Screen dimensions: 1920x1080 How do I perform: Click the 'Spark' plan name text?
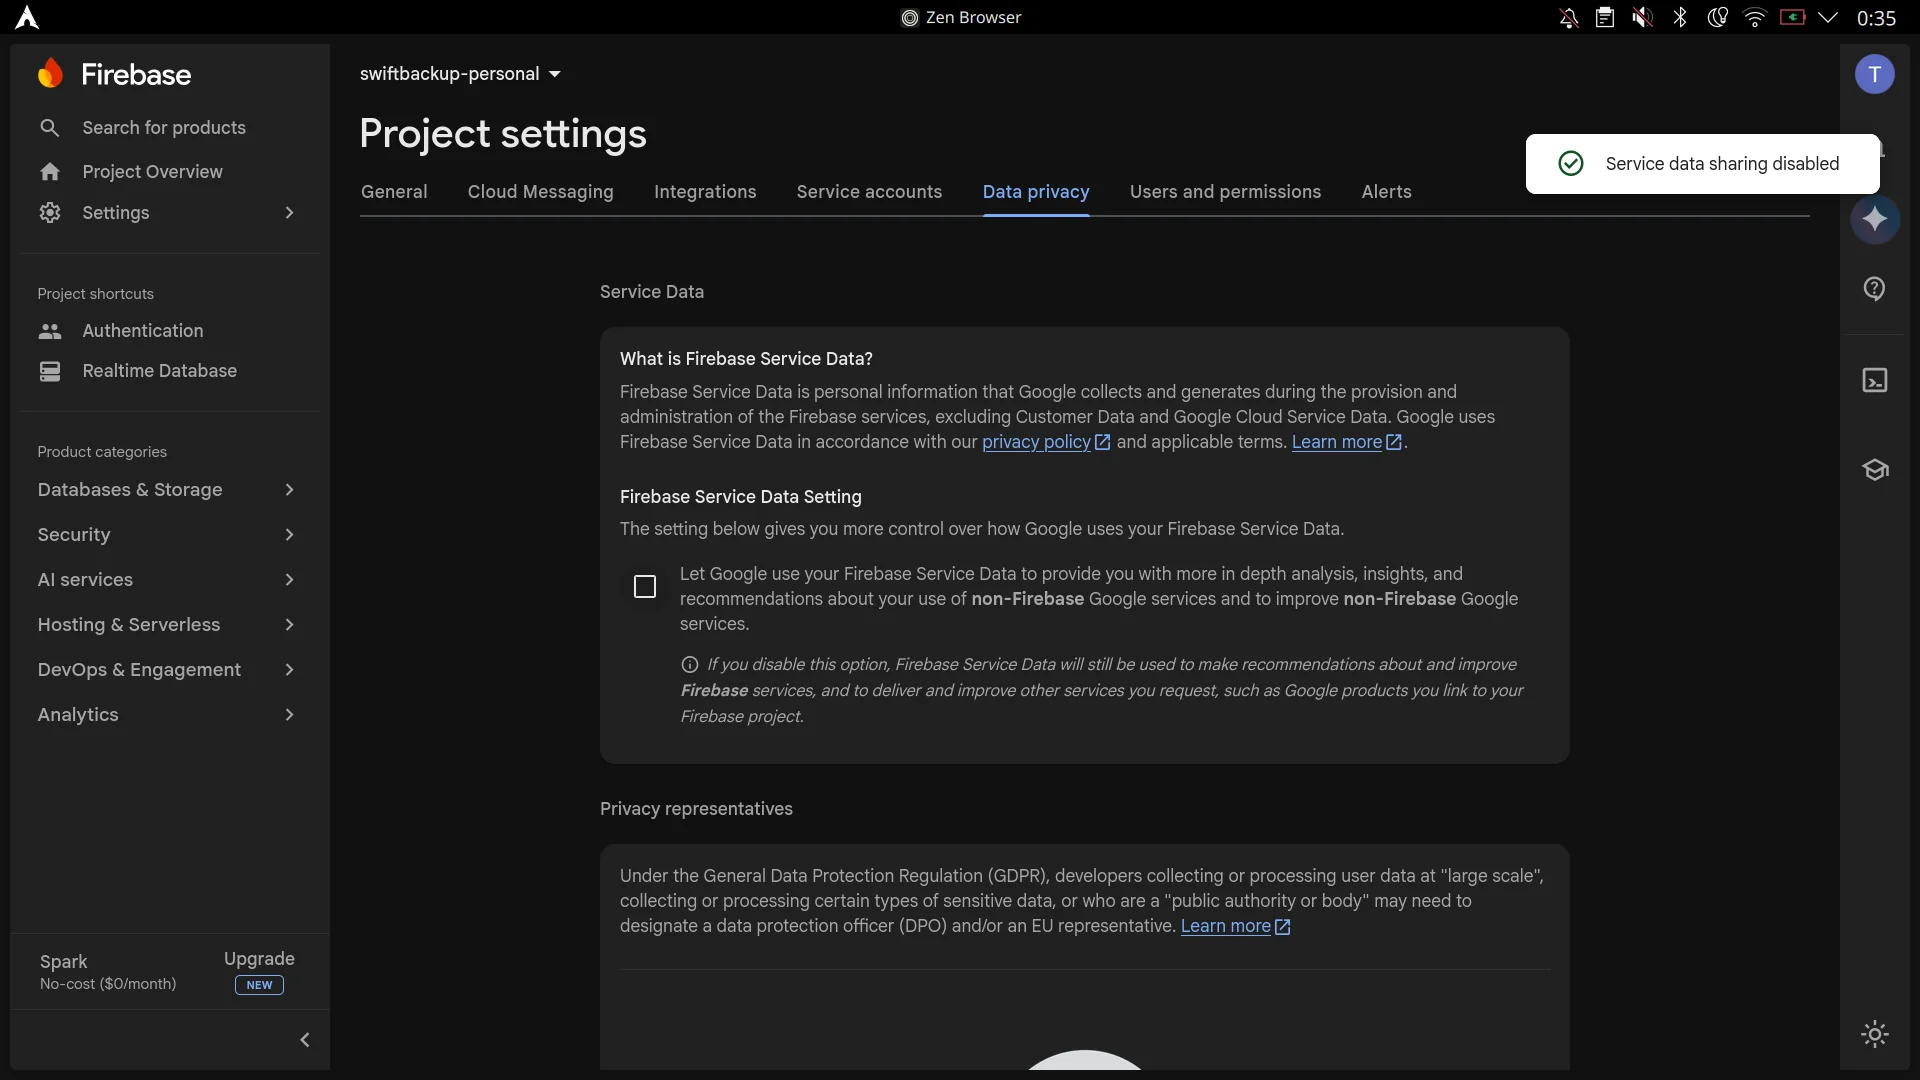(x=63, y=962)
